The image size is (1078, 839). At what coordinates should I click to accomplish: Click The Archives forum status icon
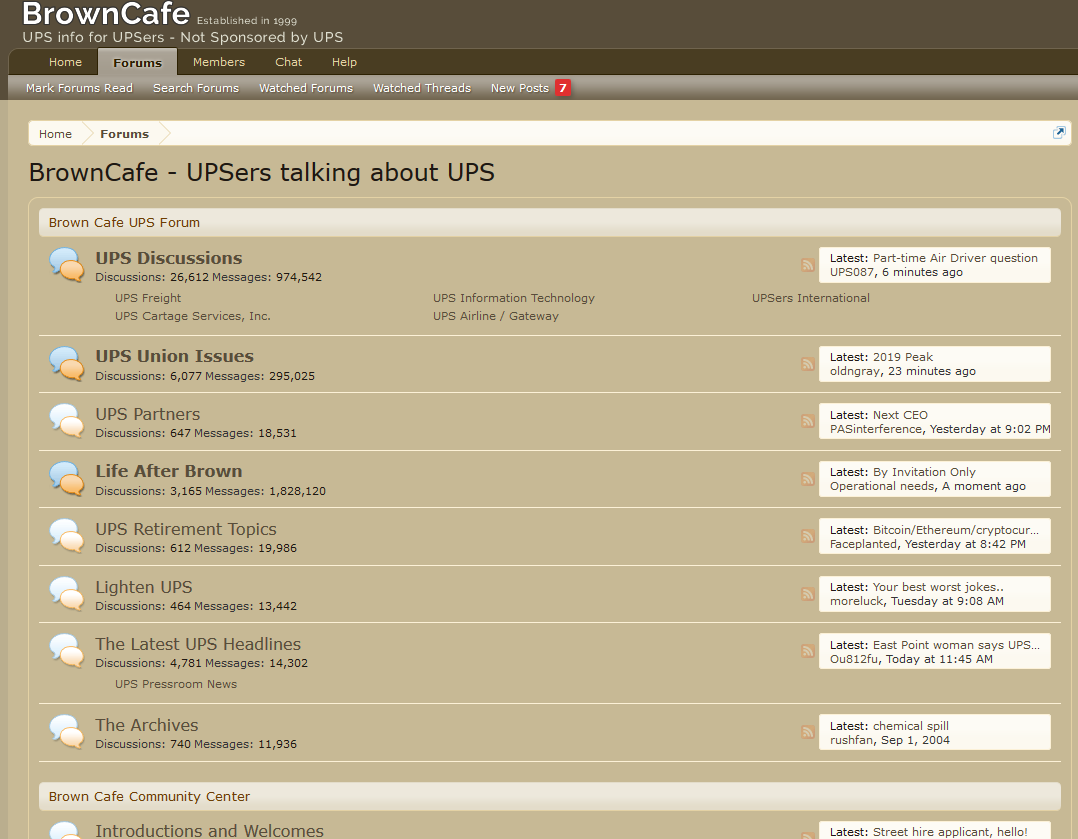pyautogui.click(x=67, y=731)
